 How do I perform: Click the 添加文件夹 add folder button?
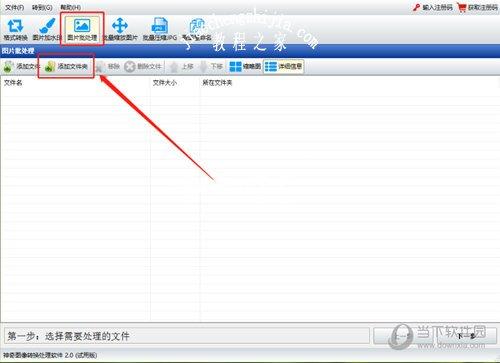pos(66,67)
